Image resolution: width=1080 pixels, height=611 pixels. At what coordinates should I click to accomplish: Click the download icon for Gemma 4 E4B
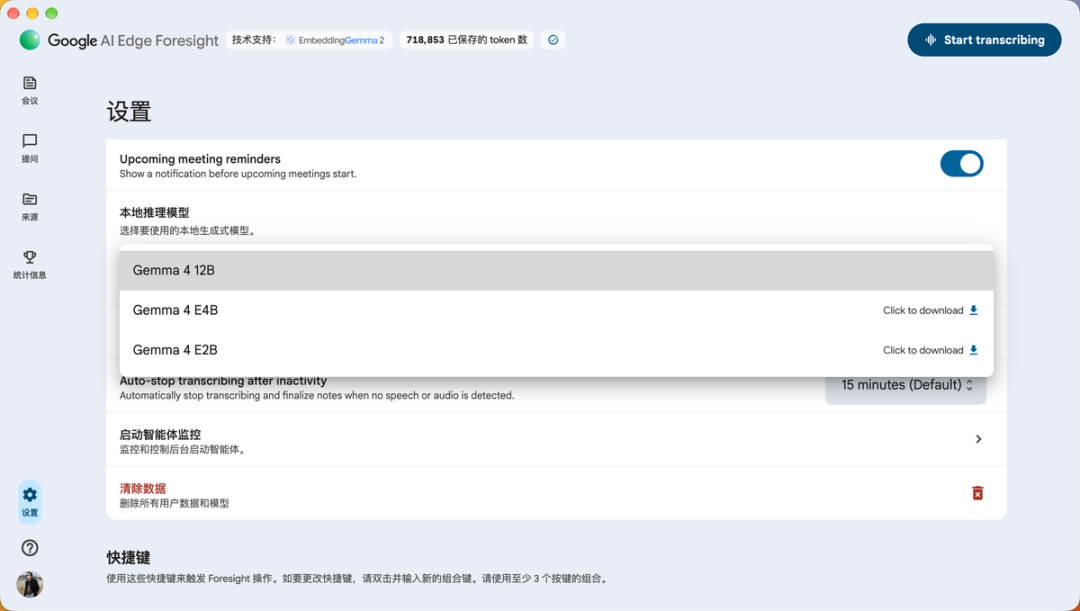973,311
